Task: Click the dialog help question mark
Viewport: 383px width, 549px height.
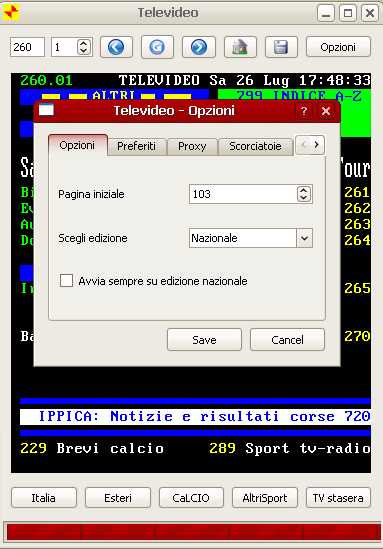Action: coord(304,111)
